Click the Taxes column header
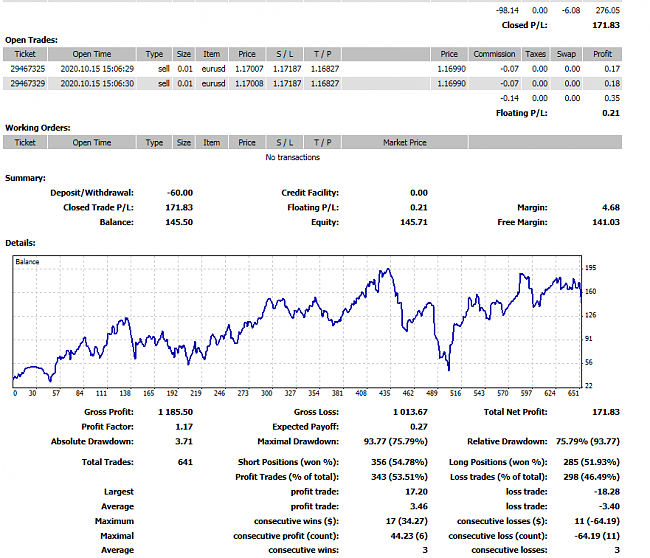 click(535, 54)
